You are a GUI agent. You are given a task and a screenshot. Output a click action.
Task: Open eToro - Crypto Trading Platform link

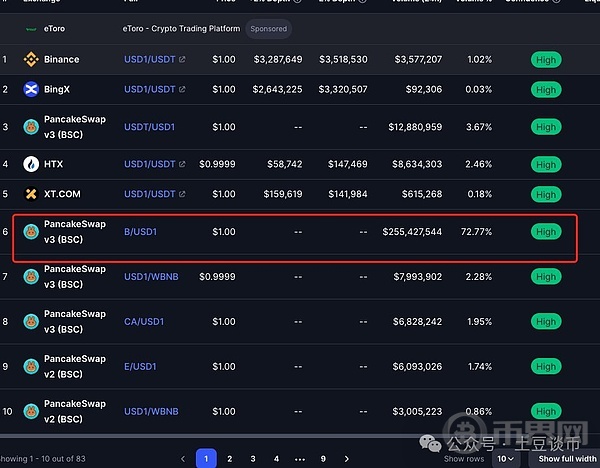(181, 29)
